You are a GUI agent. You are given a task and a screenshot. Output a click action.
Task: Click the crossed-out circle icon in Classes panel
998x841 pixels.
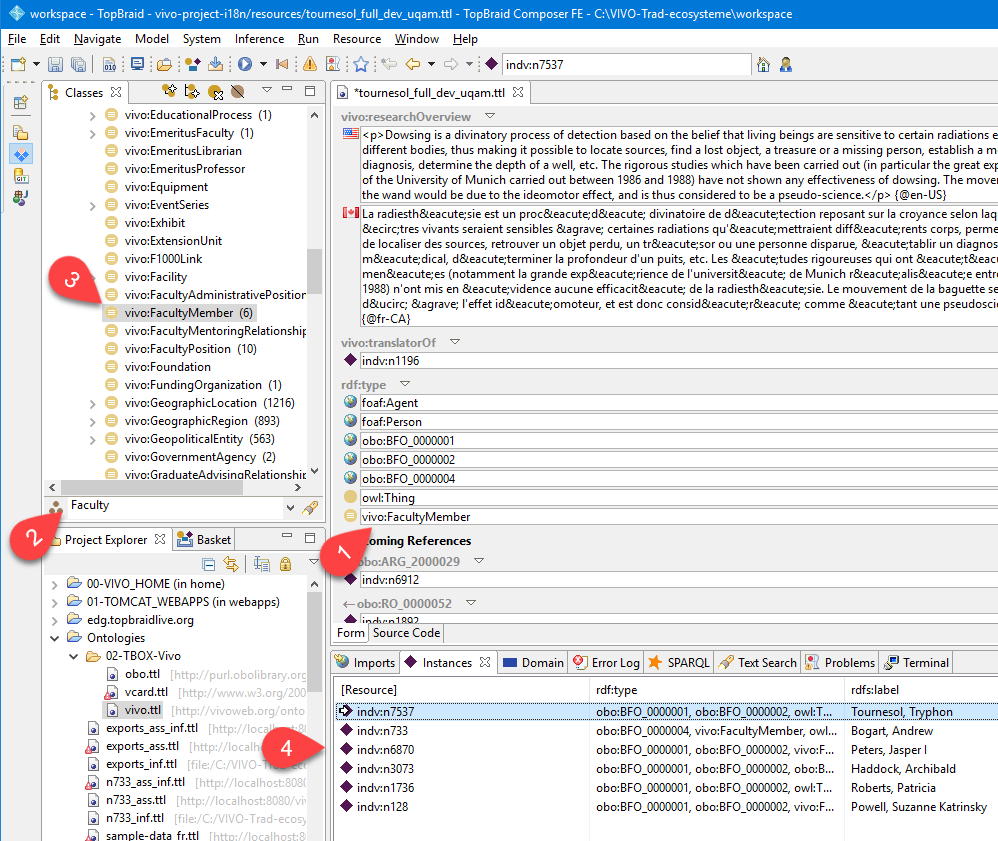tap(237, 92)
